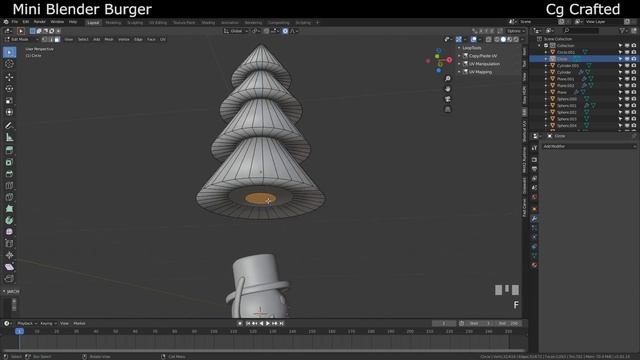
Task: Select the Shrink/Fatten tool
Action: click(9, 255)
